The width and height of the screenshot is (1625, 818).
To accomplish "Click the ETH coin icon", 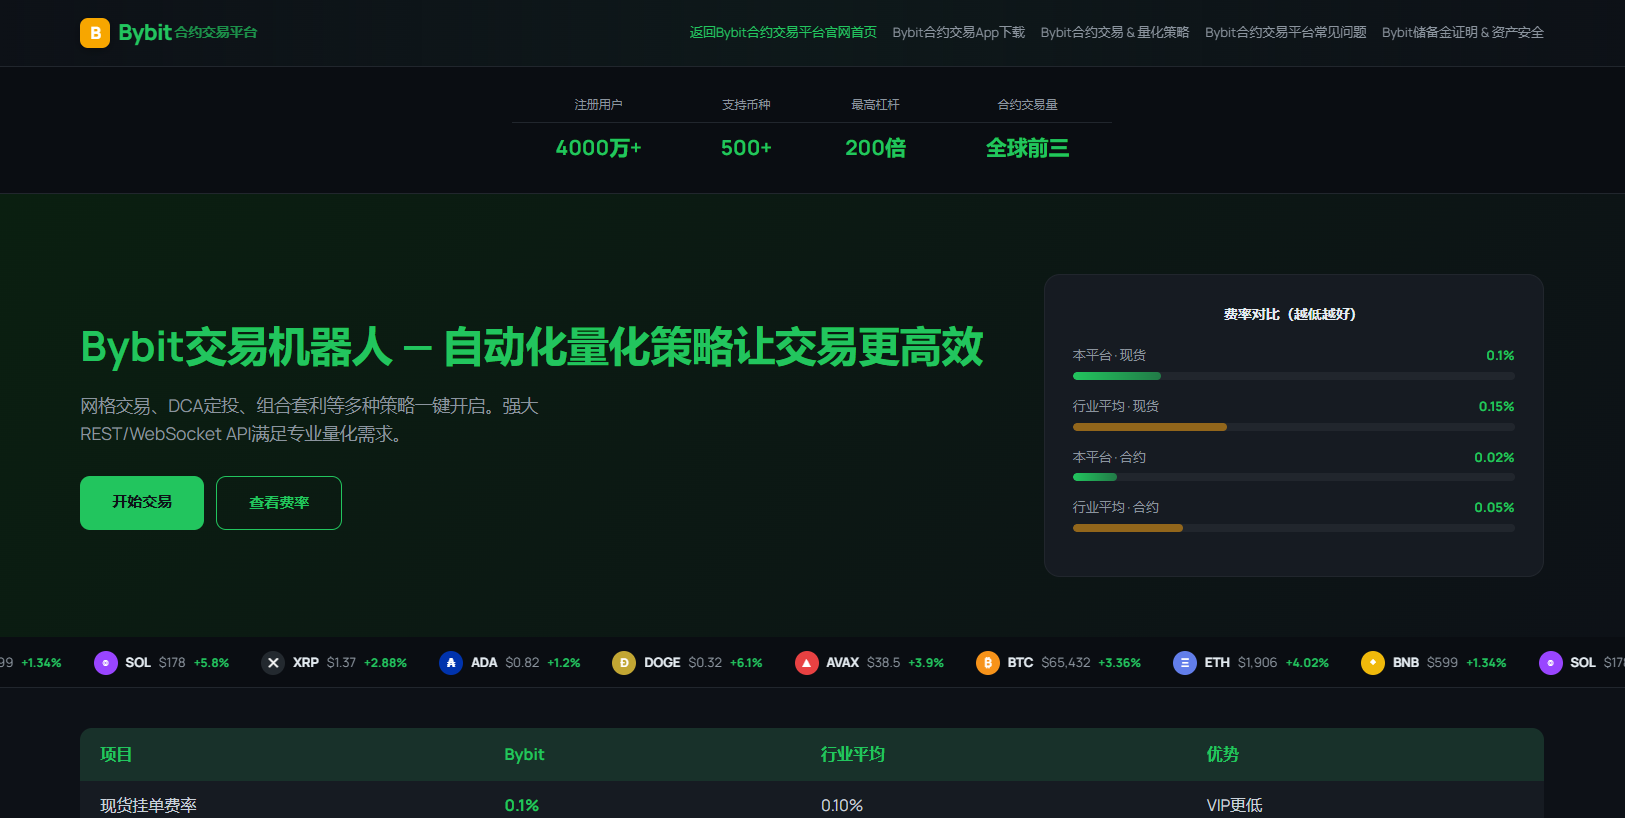I will click(x=1185, y=663).
